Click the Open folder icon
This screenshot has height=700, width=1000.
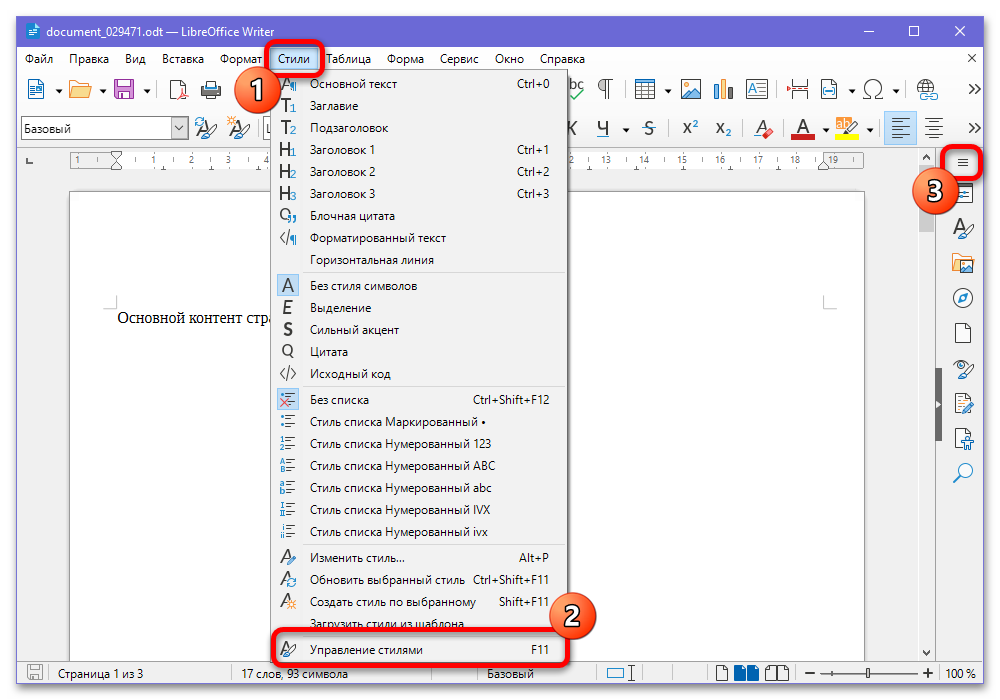tap(80, 89)
